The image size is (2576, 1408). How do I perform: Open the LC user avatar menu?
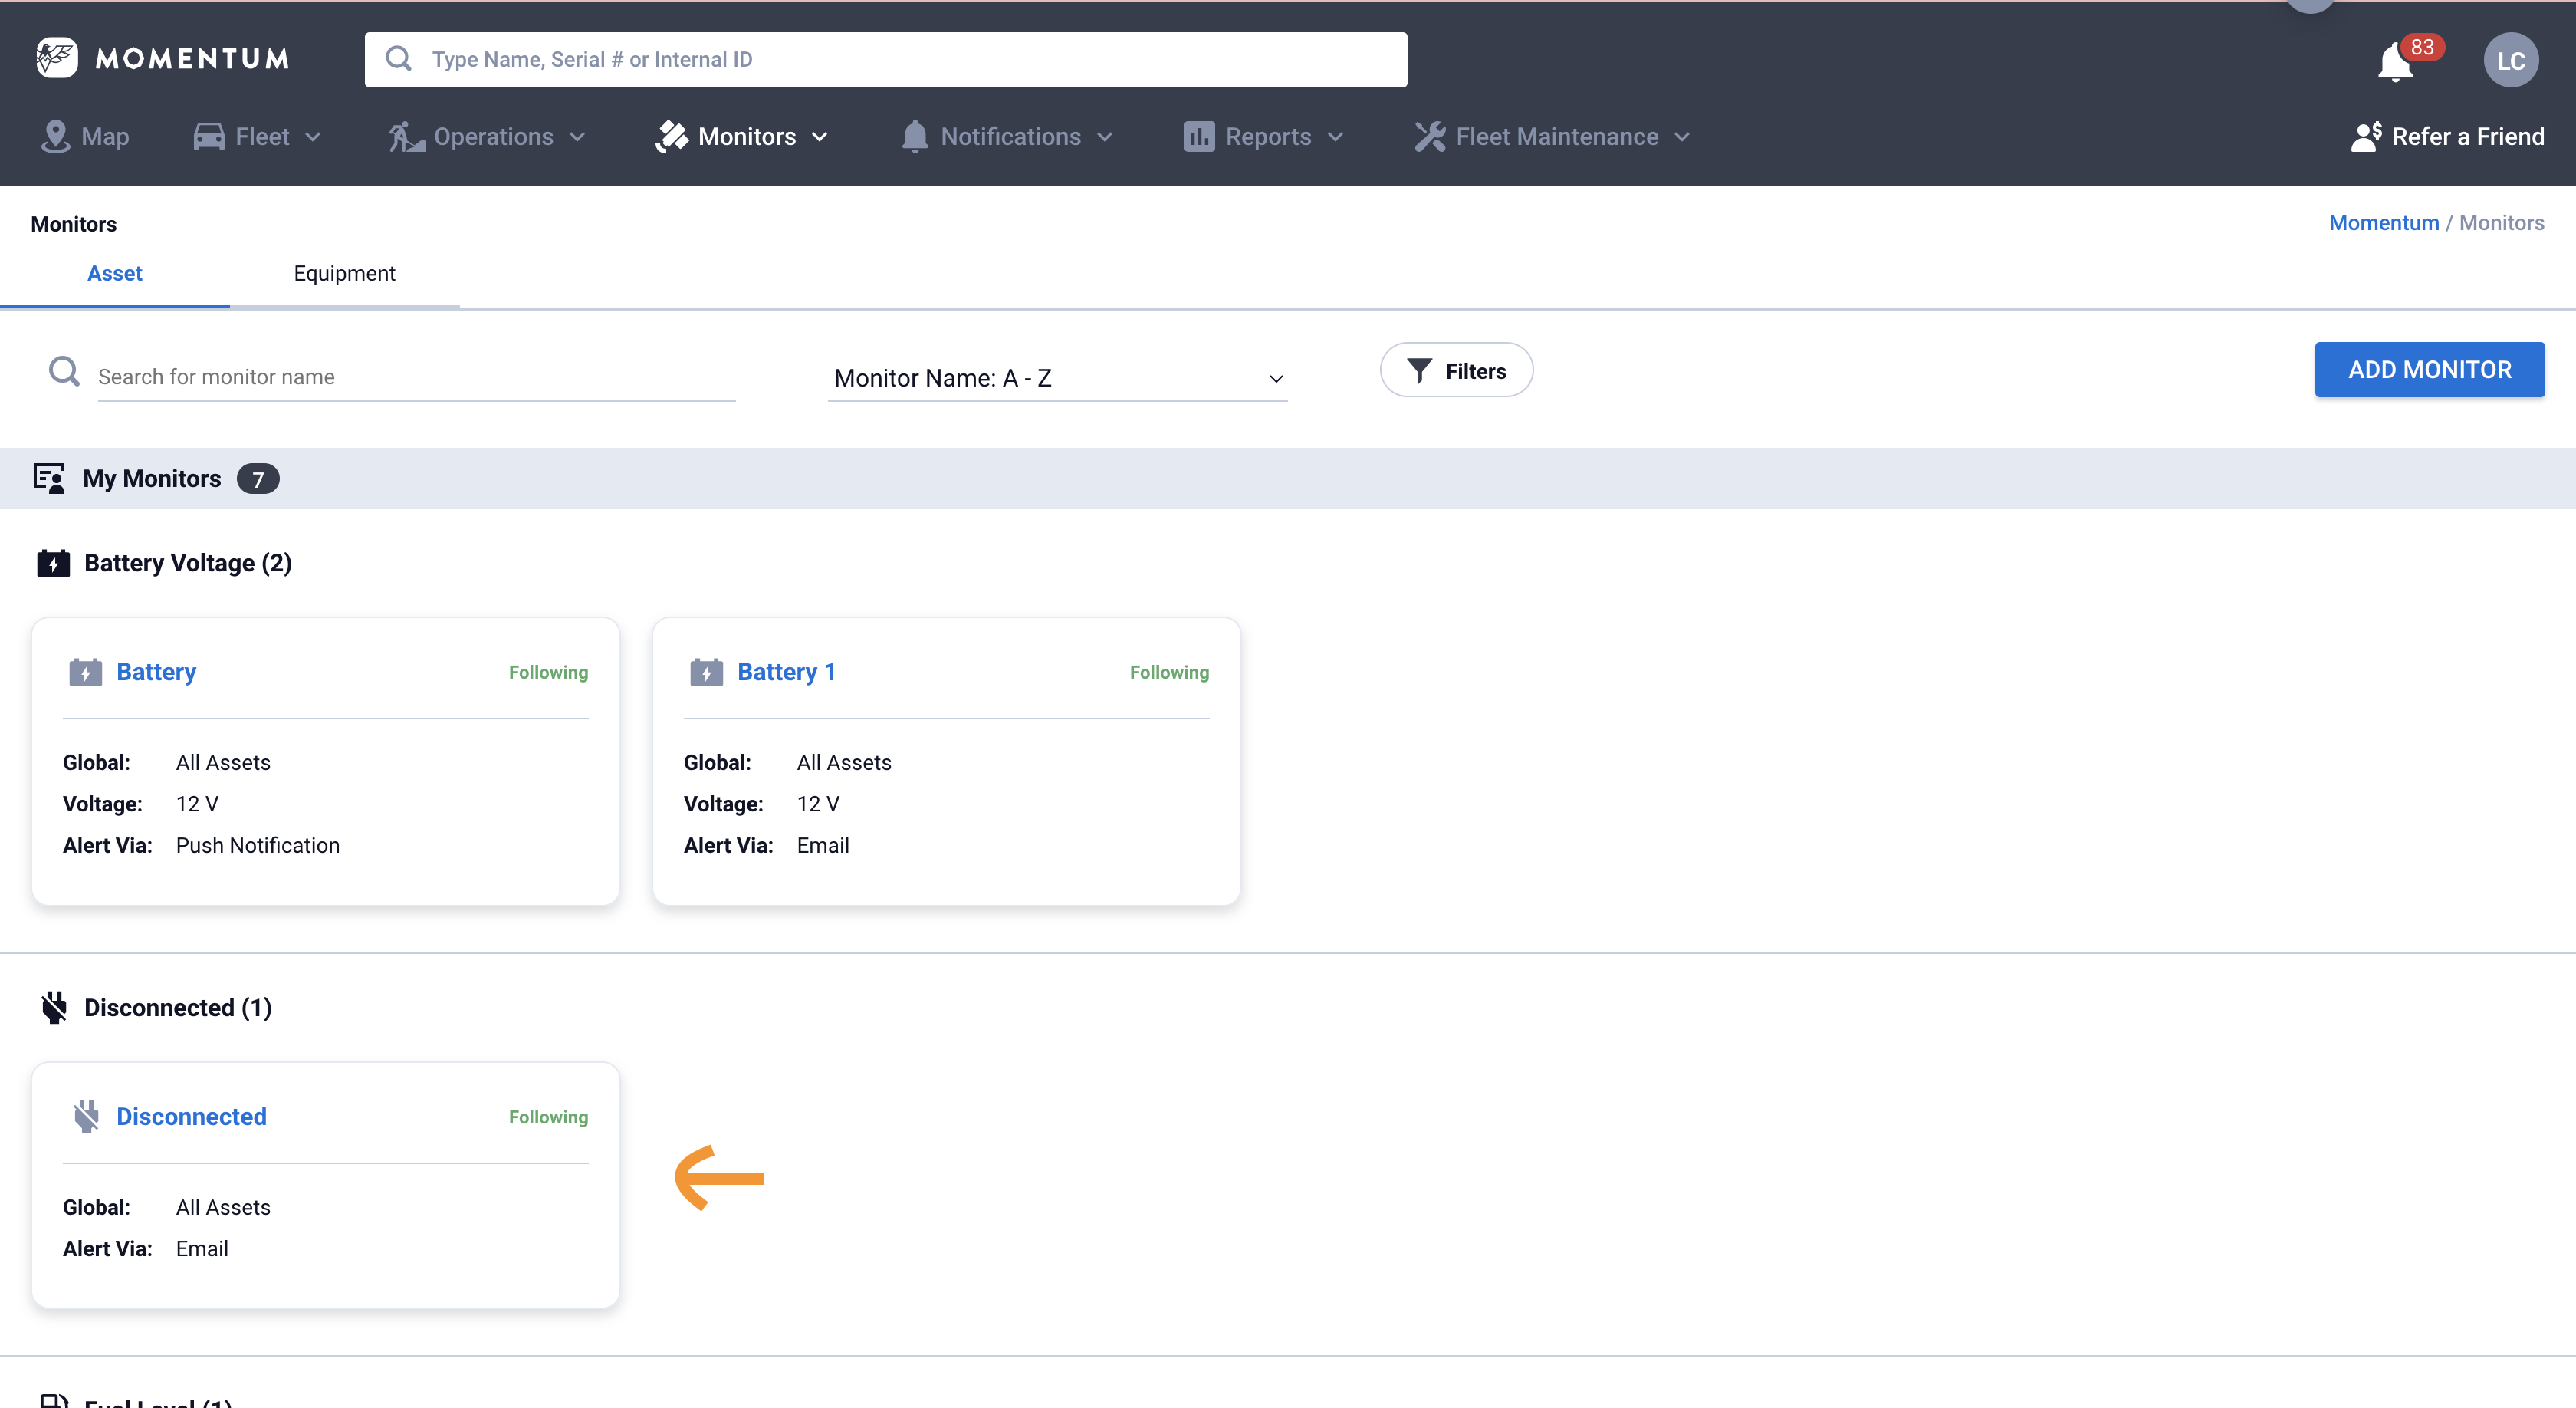(2510, 61)
